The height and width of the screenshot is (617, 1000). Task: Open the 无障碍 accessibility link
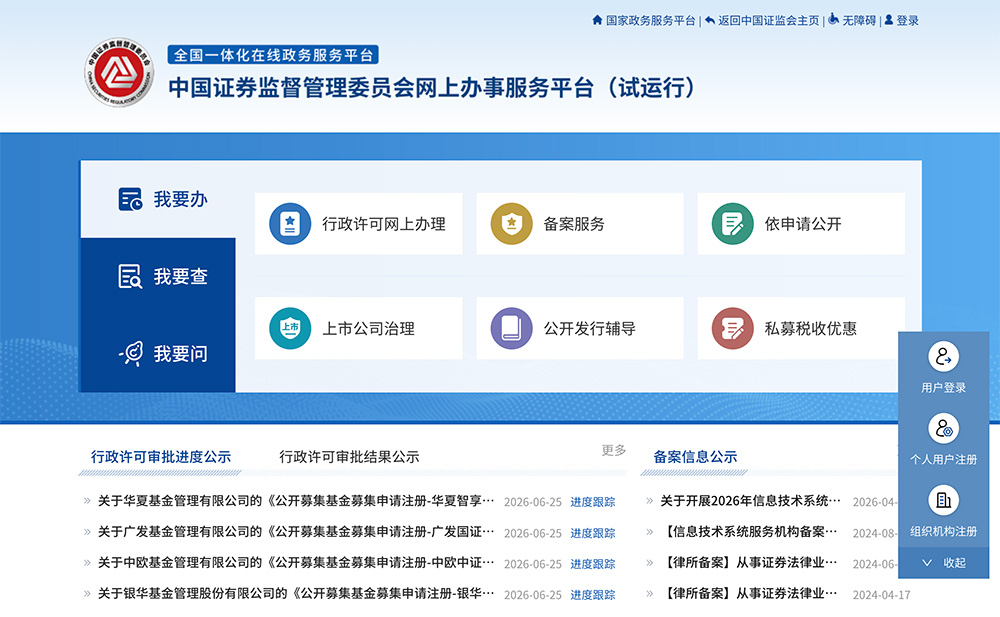pyautogui.click(x=859, y=20)
